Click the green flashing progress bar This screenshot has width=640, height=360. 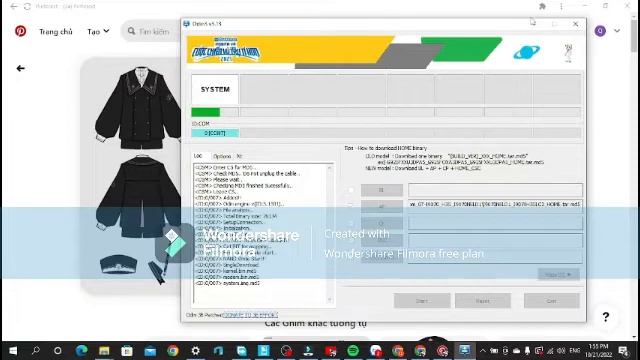[x=205, y=112]
